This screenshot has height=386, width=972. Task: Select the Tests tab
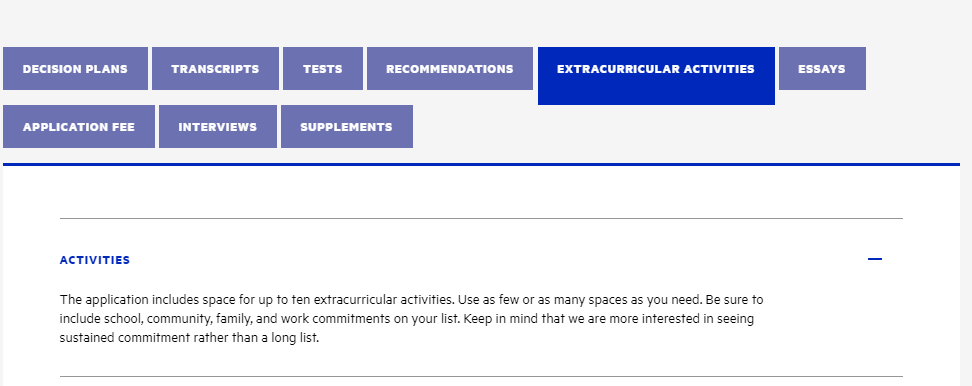(323, 69)
